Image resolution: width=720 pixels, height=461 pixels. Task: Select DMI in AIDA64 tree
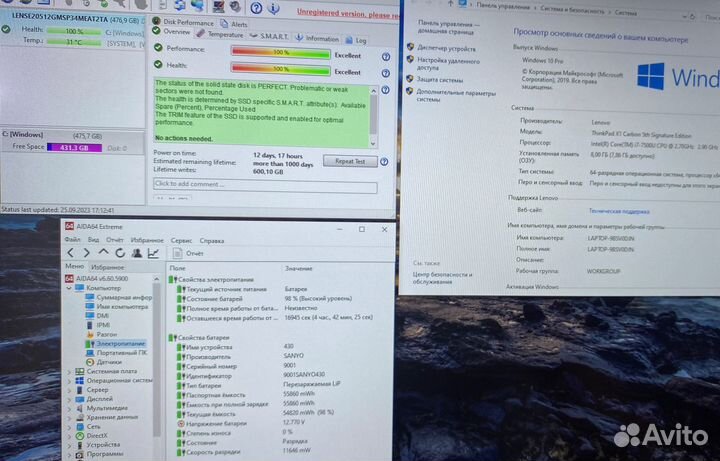pyautogui.click(x=102, y=315)
